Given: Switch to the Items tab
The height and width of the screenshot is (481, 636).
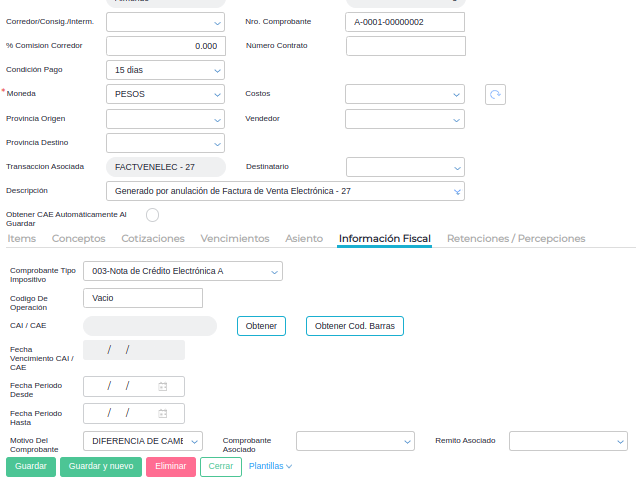Looking at the screenshot, I should point(21,238).
